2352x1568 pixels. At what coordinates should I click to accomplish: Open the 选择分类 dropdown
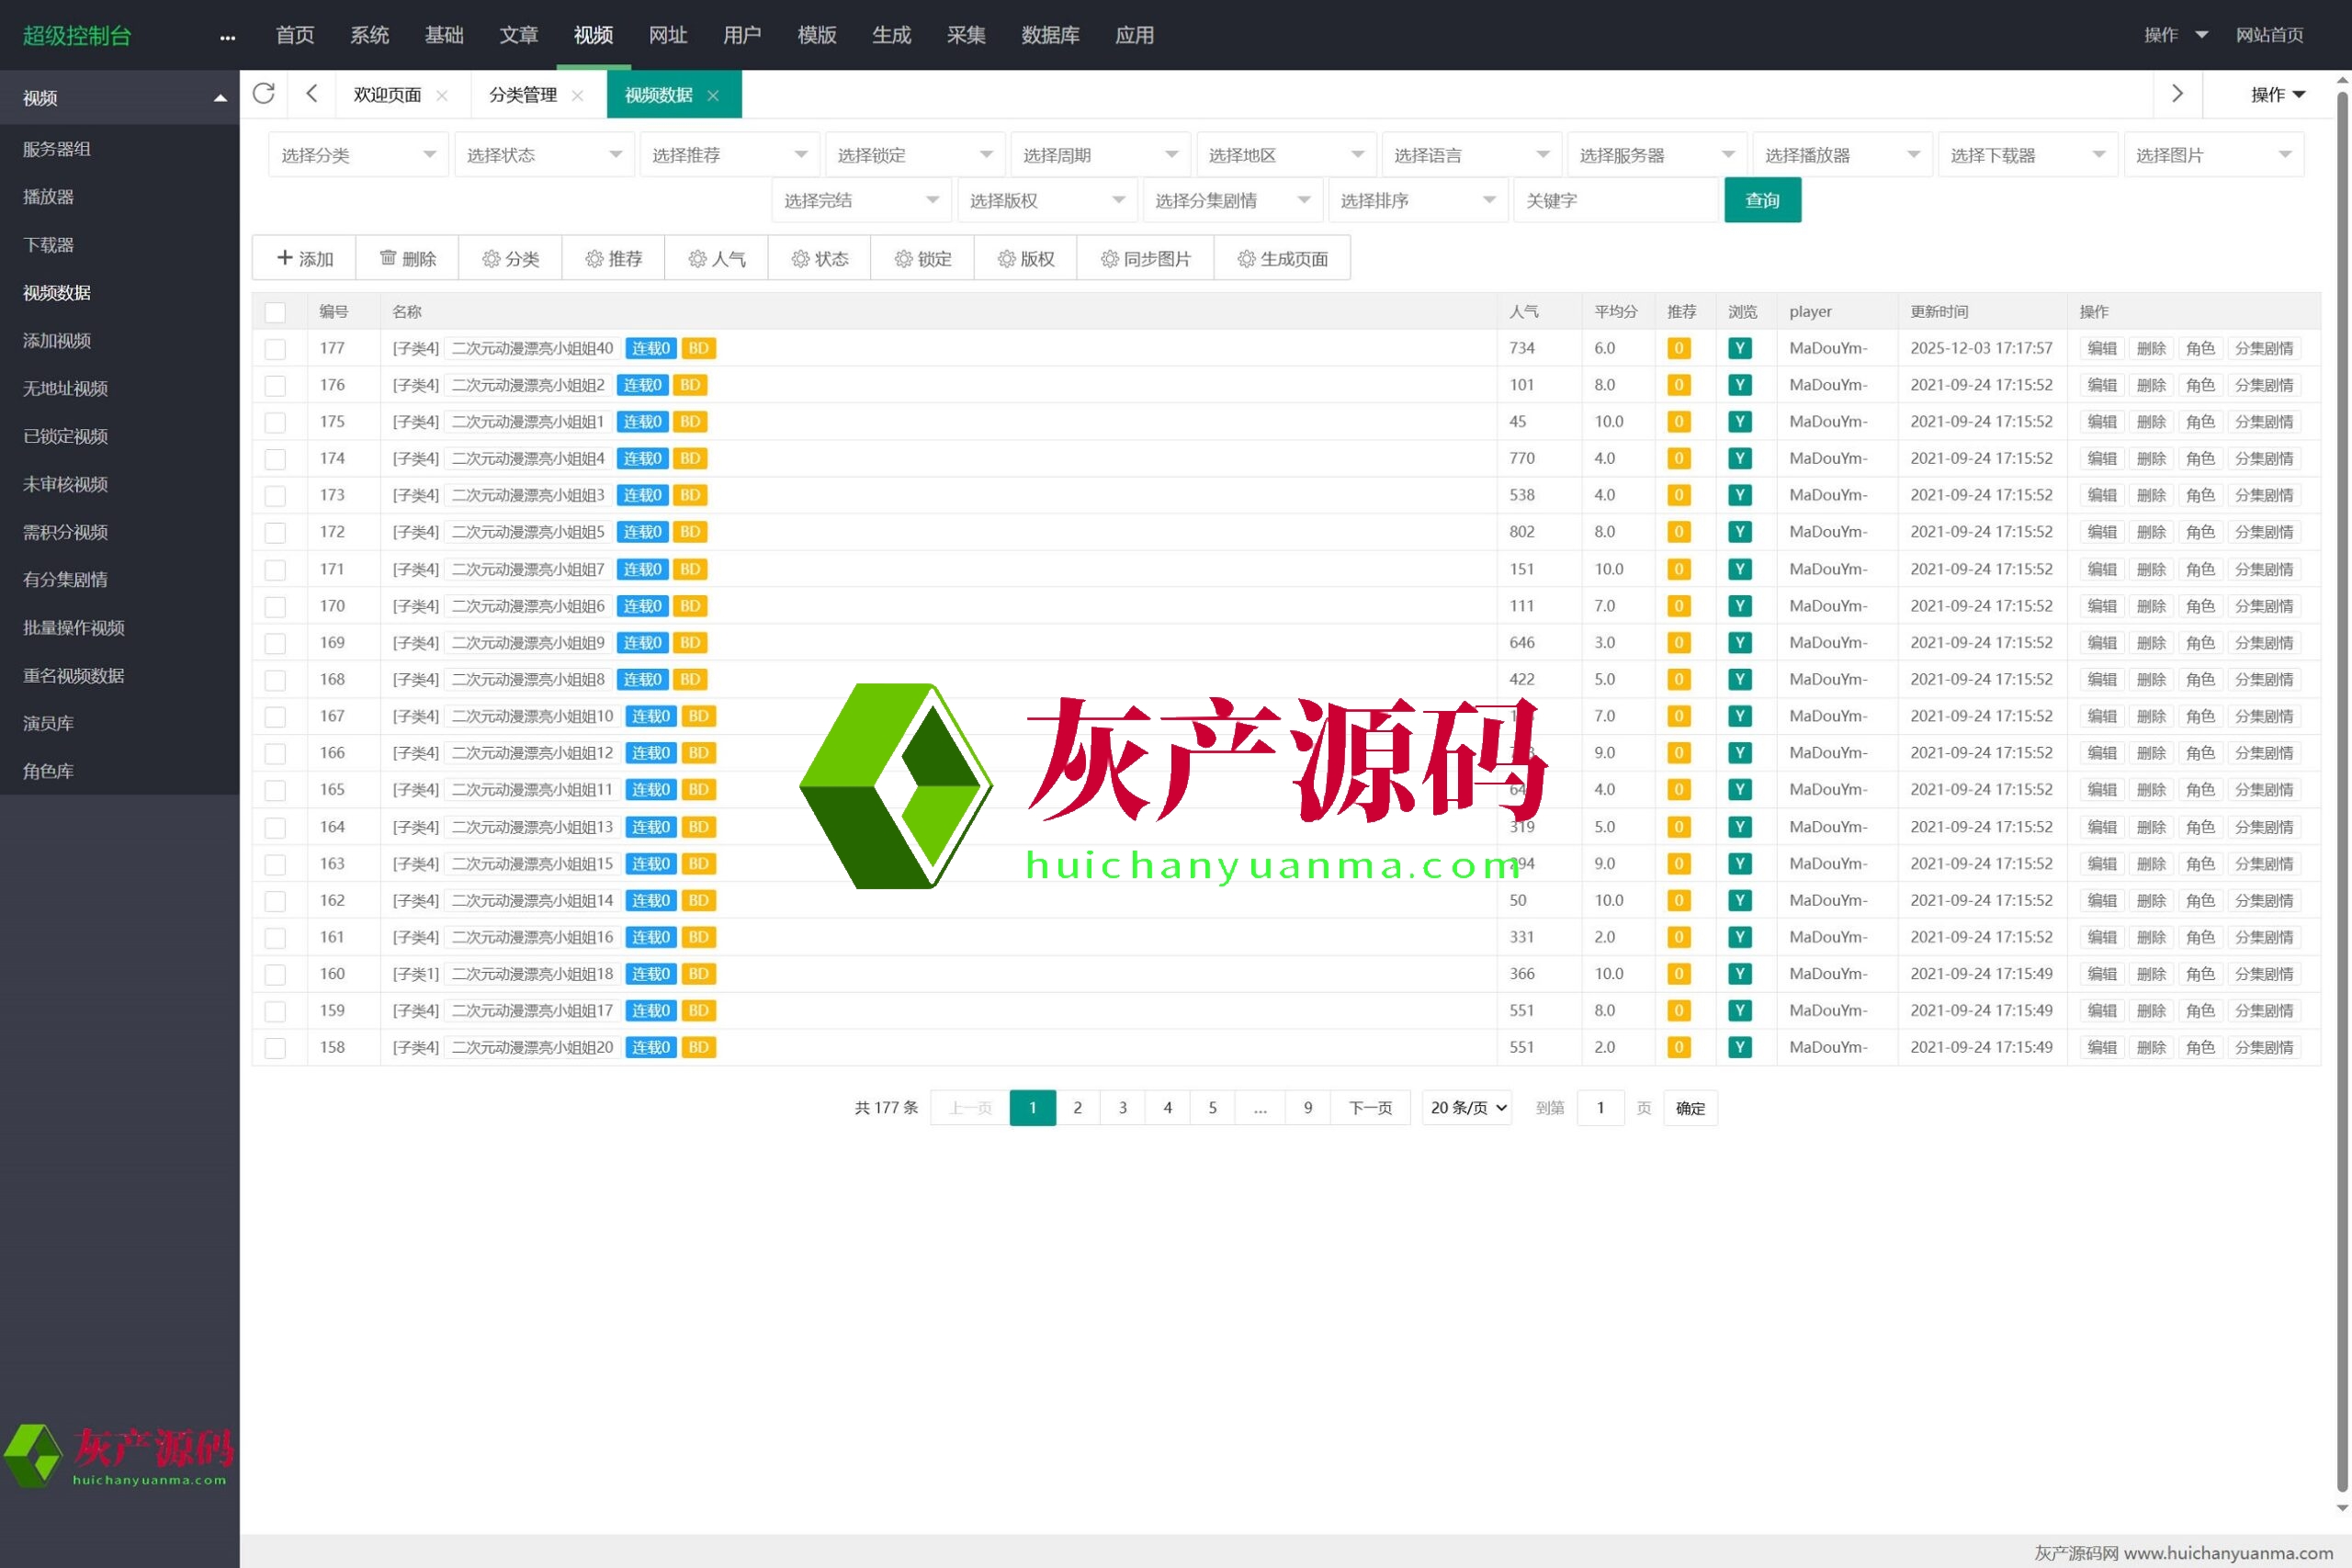pos(357,155)
